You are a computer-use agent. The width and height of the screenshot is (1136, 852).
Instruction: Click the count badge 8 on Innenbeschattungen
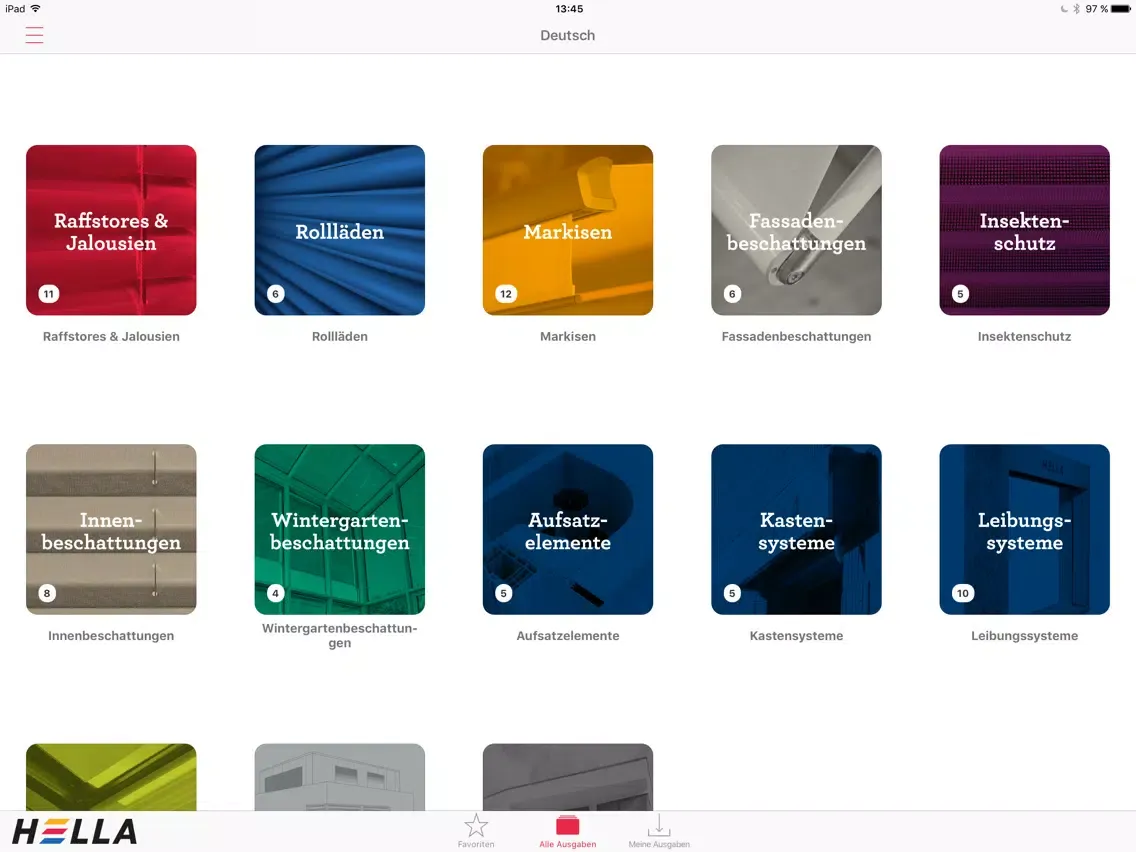click(47, 593)
